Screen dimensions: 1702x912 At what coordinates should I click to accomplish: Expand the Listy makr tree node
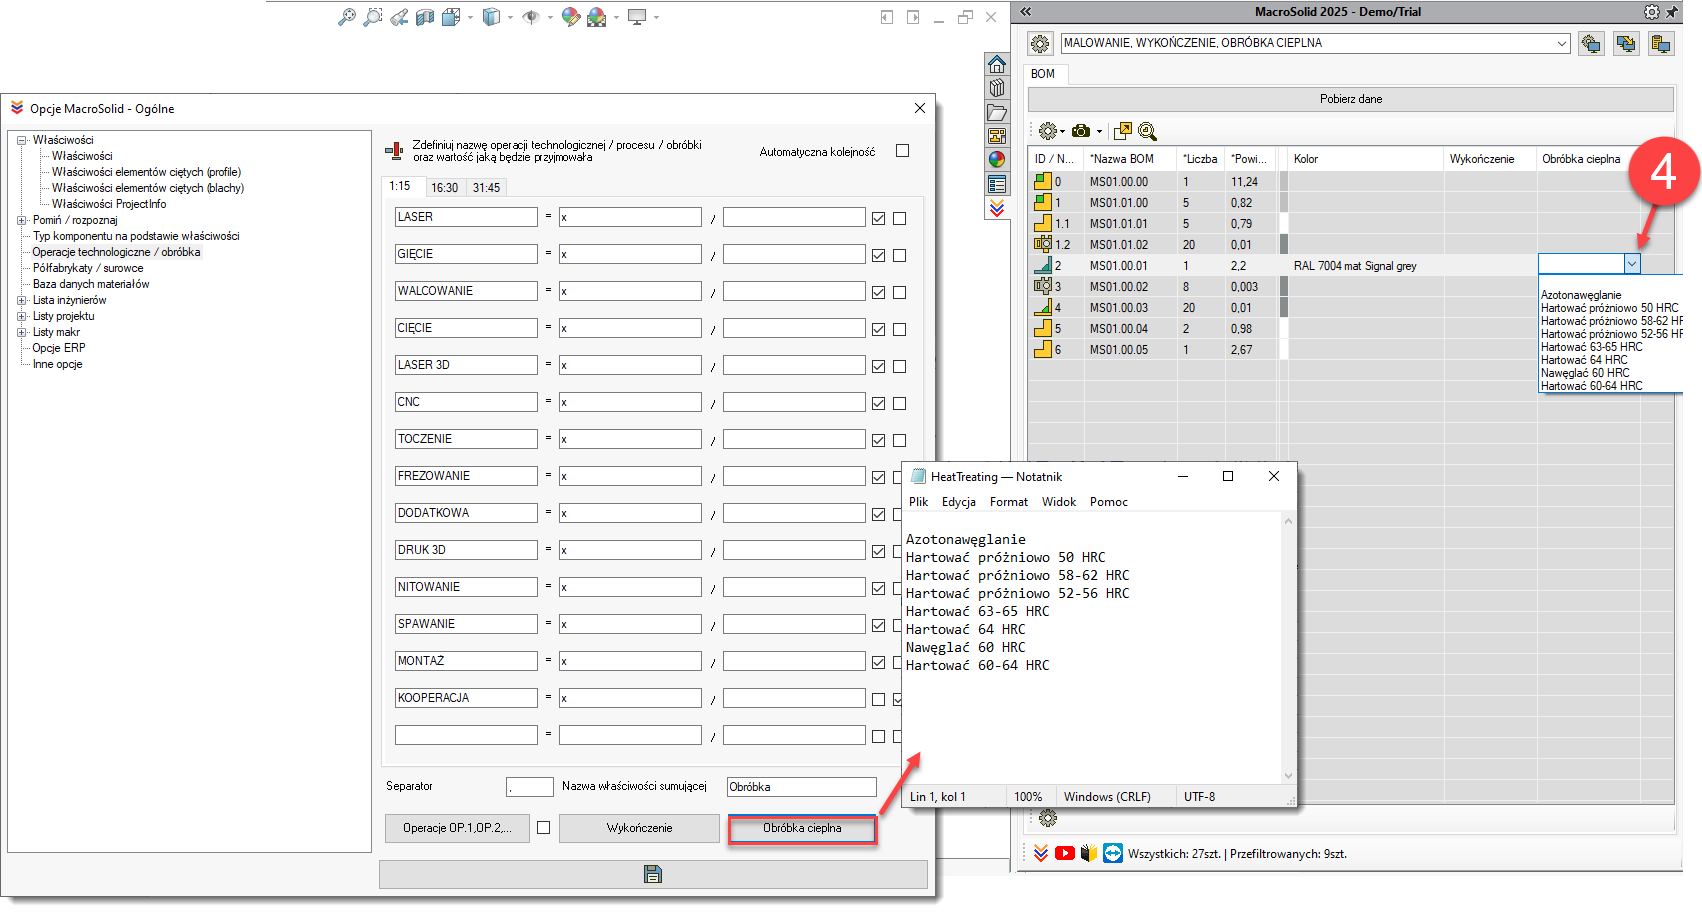coord(22,332)
